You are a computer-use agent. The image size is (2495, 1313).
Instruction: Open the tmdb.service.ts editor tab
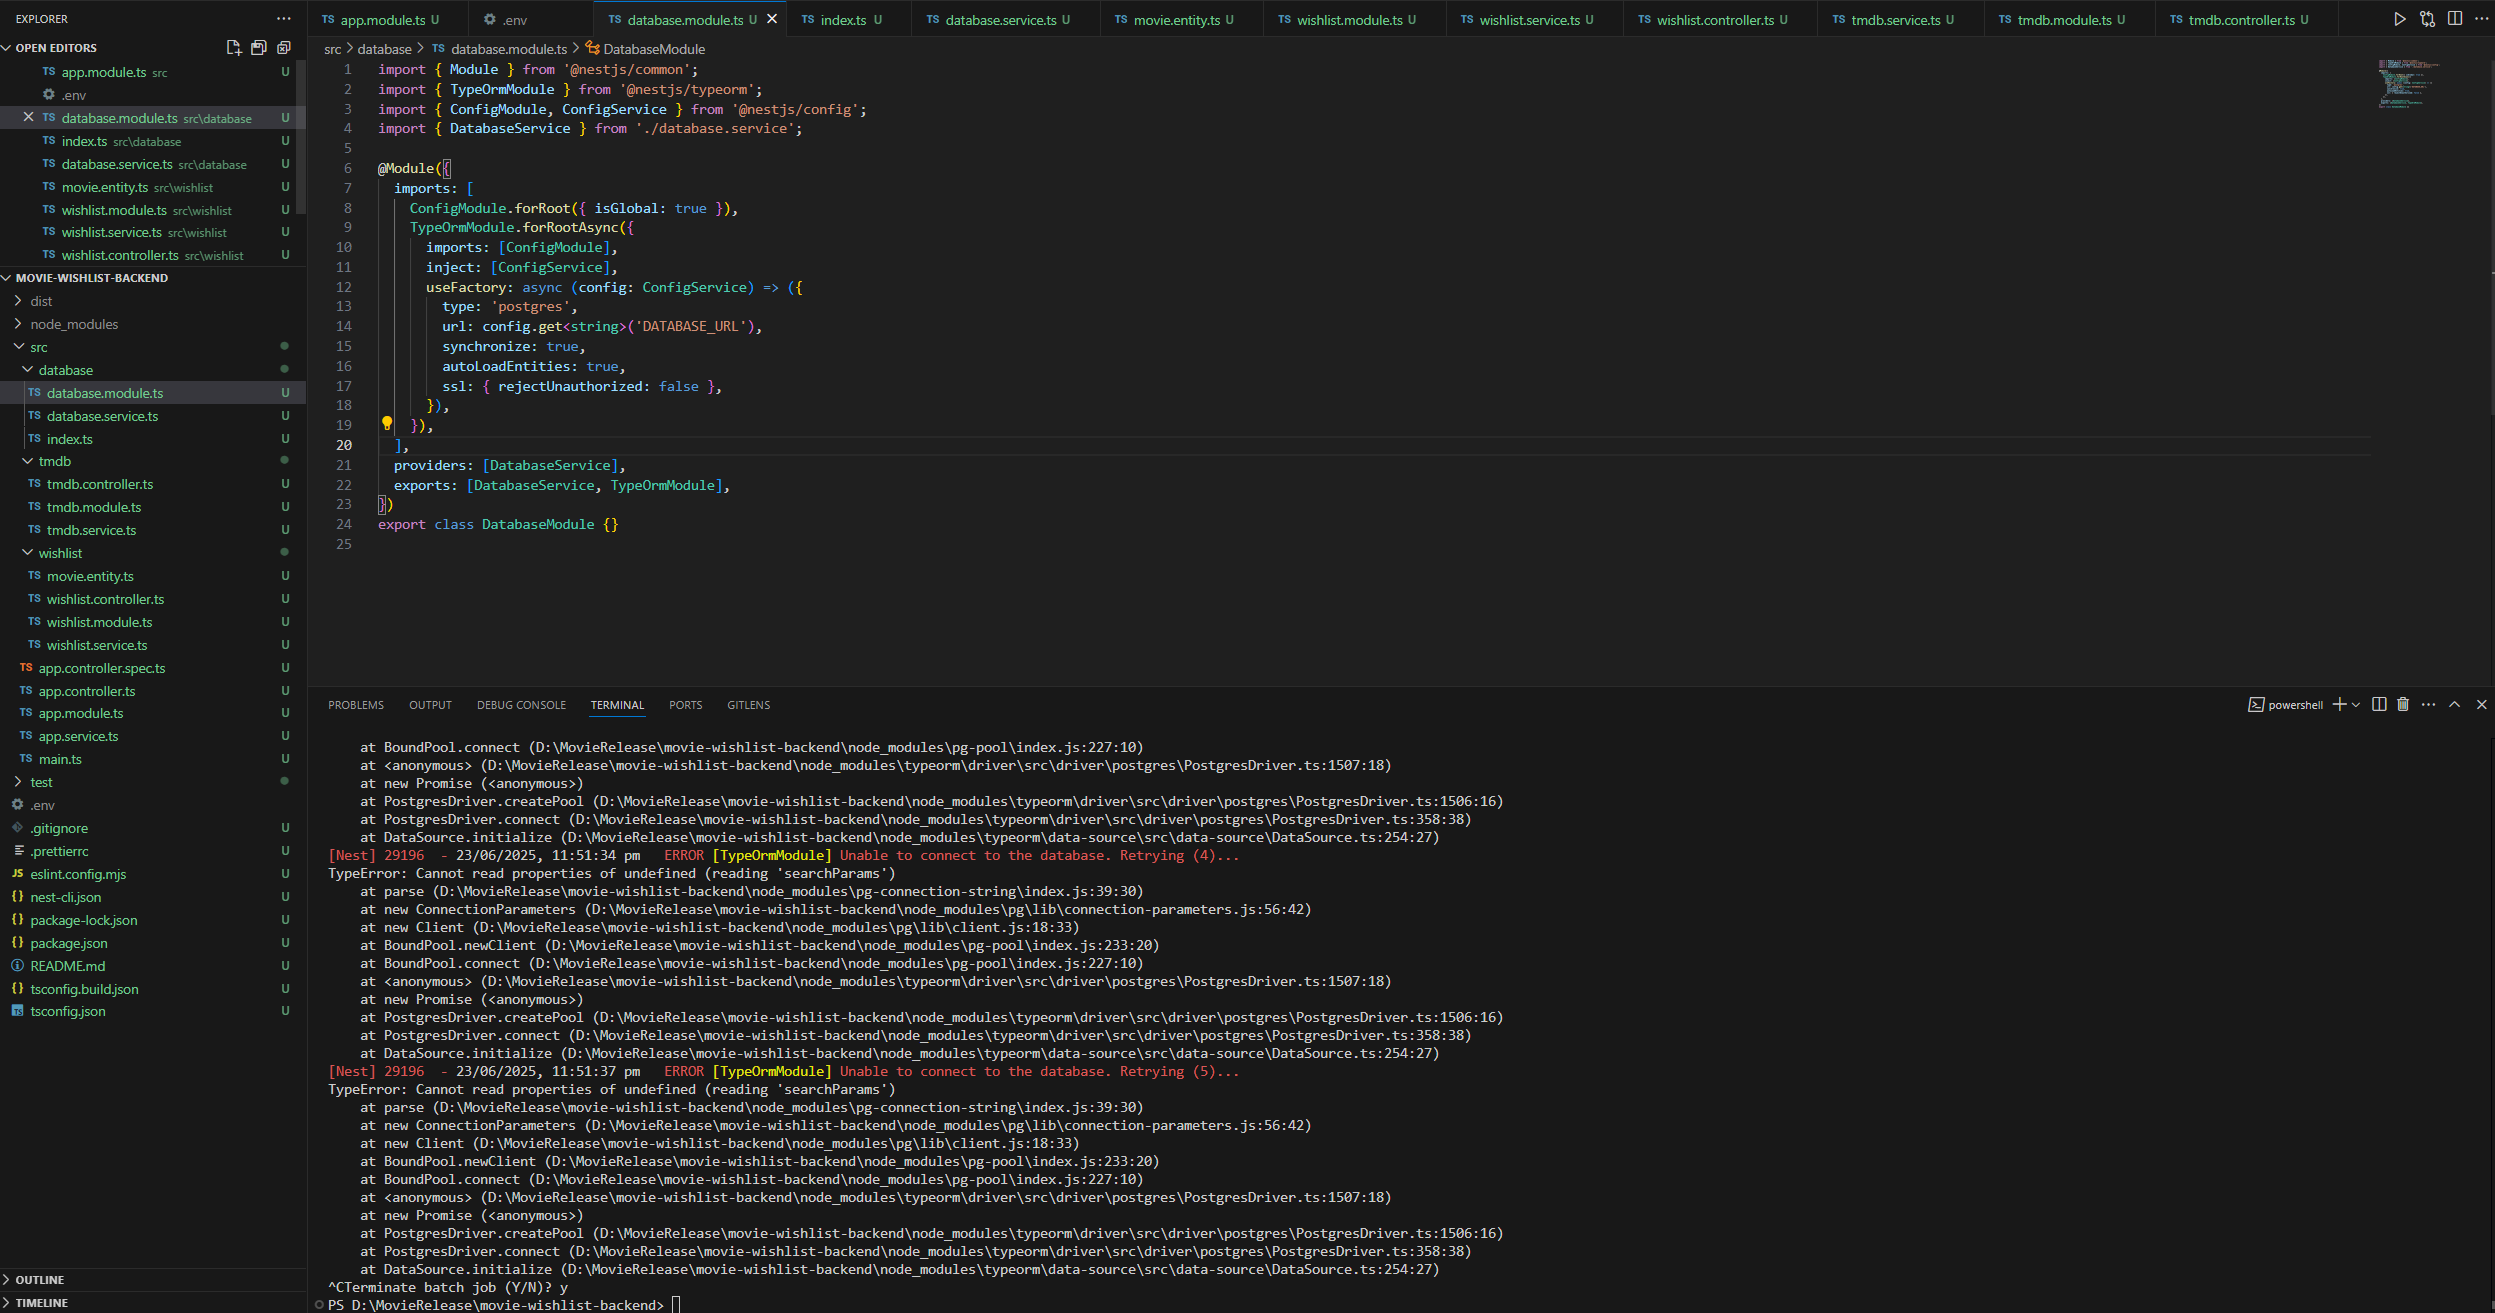1895,20
